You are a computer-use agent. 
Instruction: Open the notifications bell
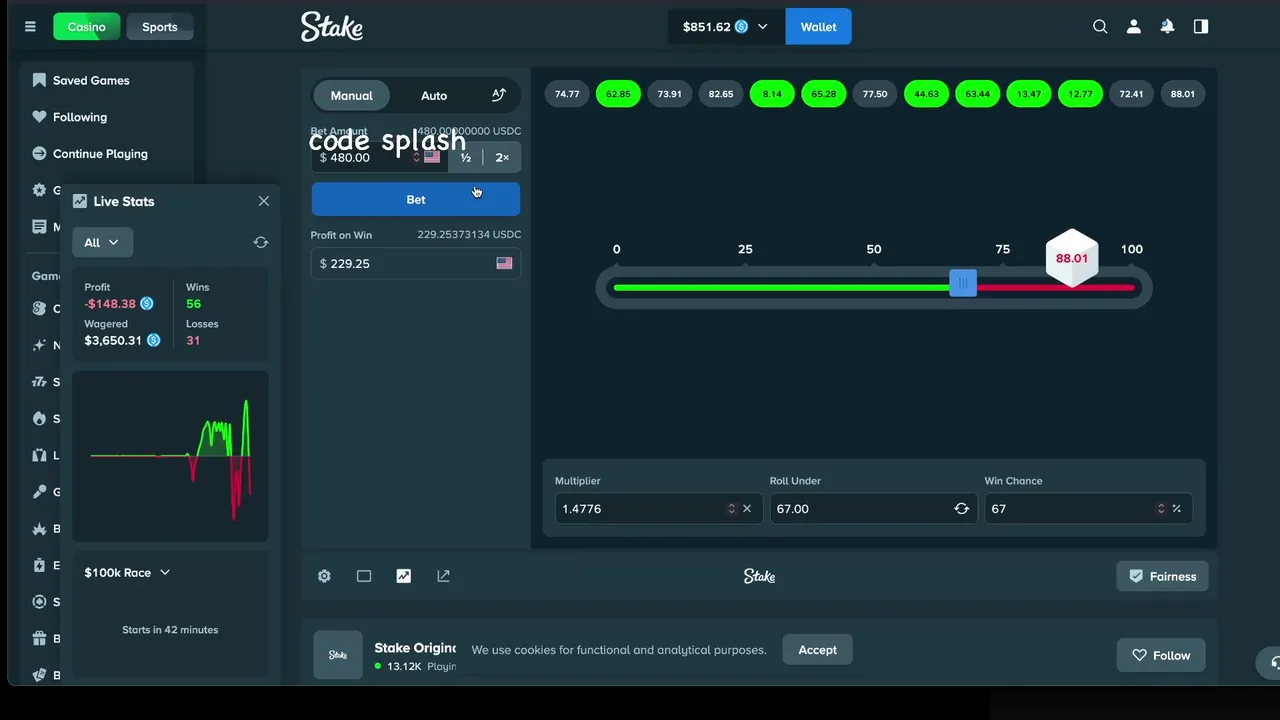(1167, 27)
